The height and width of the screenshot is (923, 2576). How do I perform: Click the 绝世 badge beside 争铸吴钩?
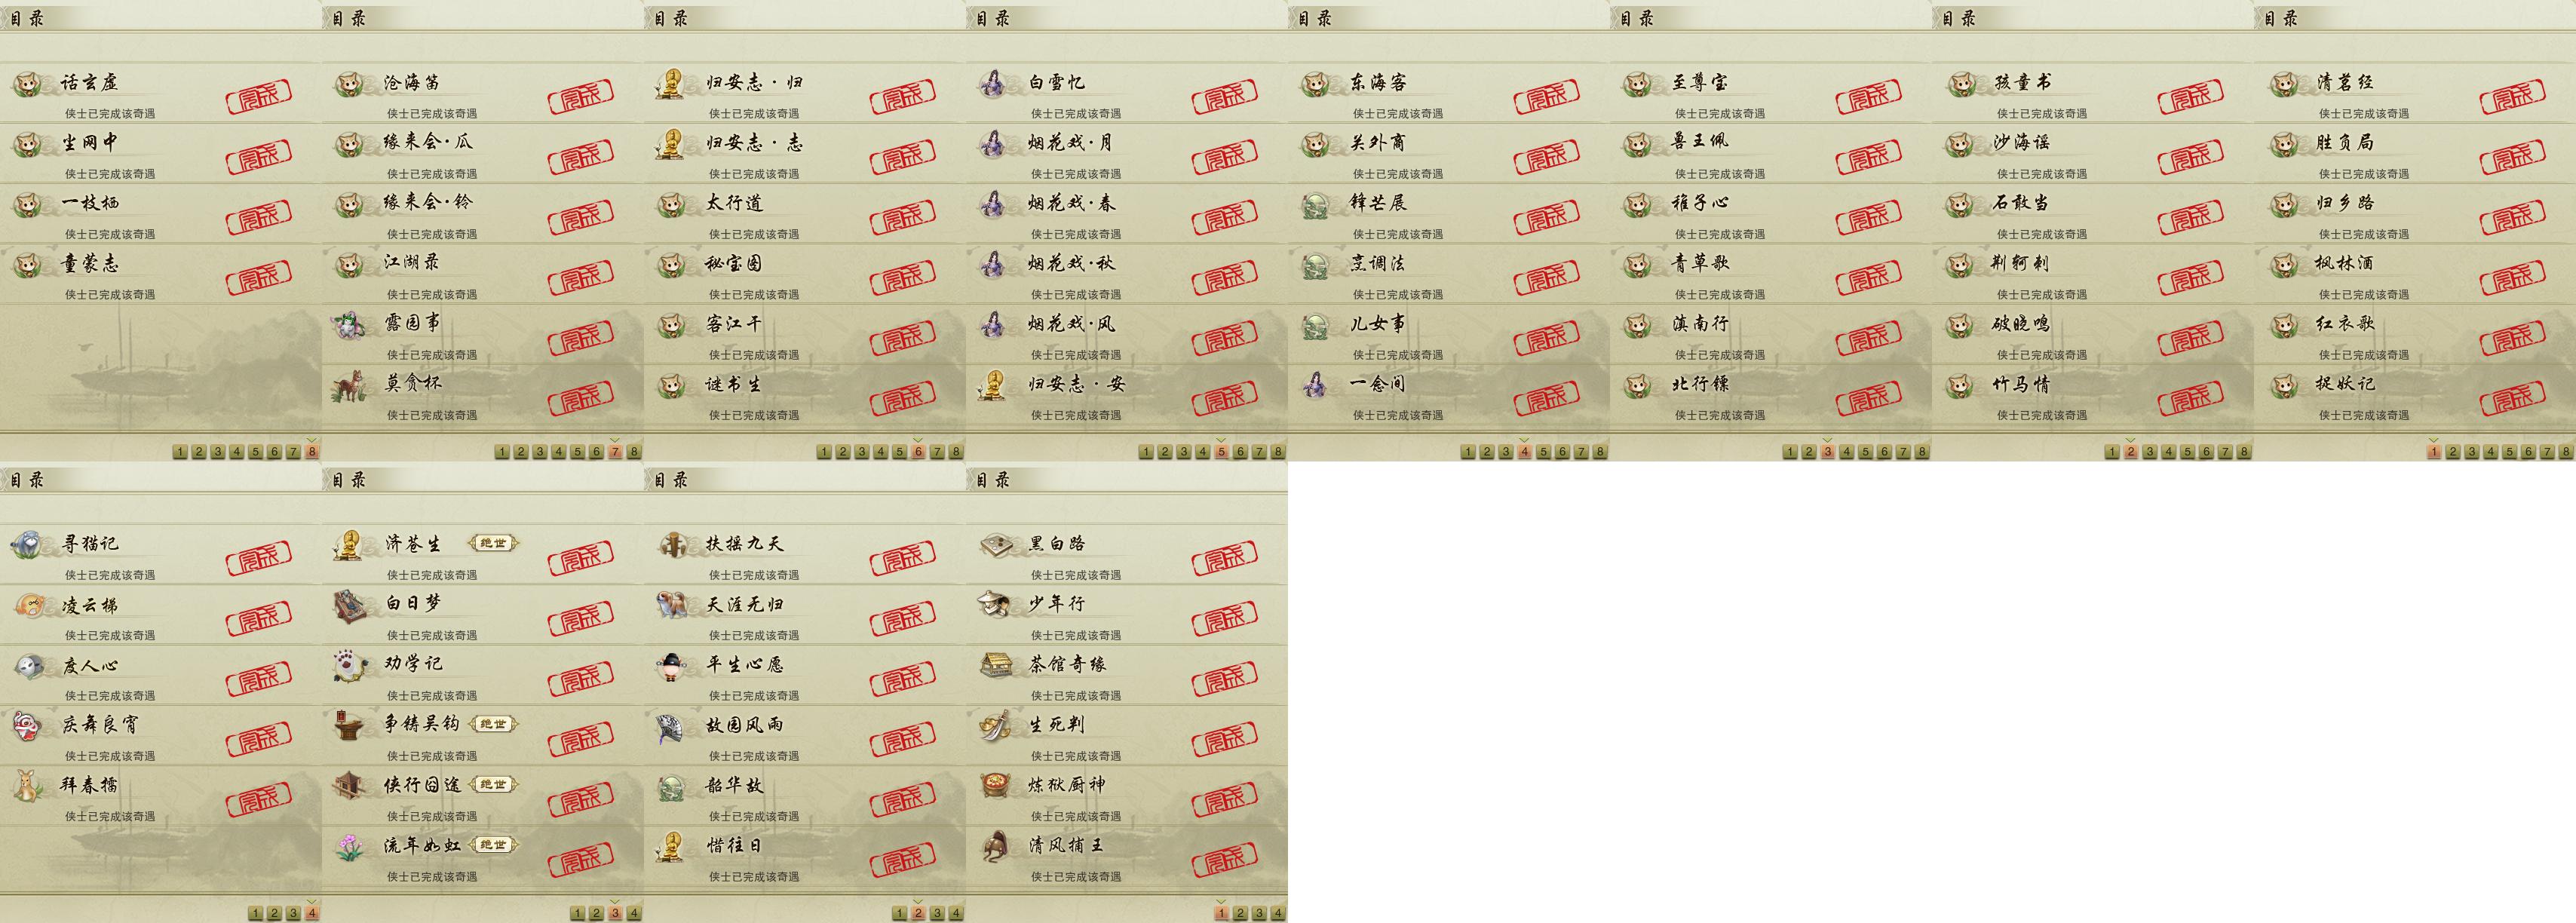coord(493,724)
